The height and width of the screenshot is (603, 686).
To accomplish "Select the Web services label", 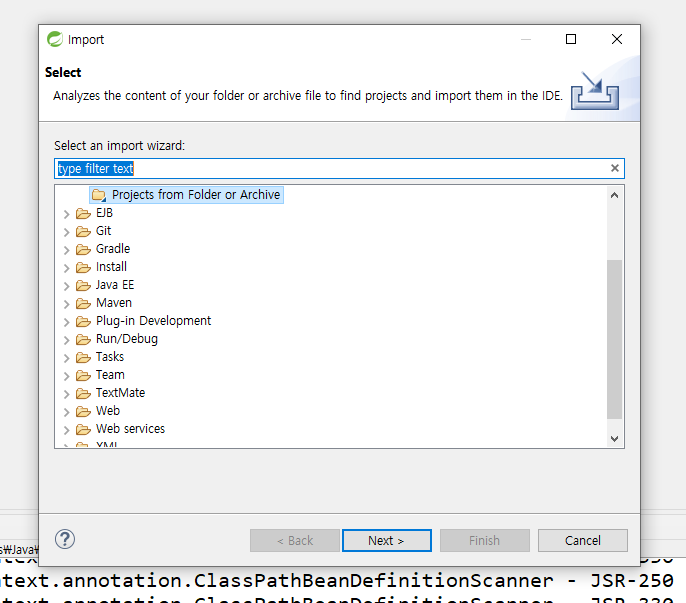I will point(130,429).
